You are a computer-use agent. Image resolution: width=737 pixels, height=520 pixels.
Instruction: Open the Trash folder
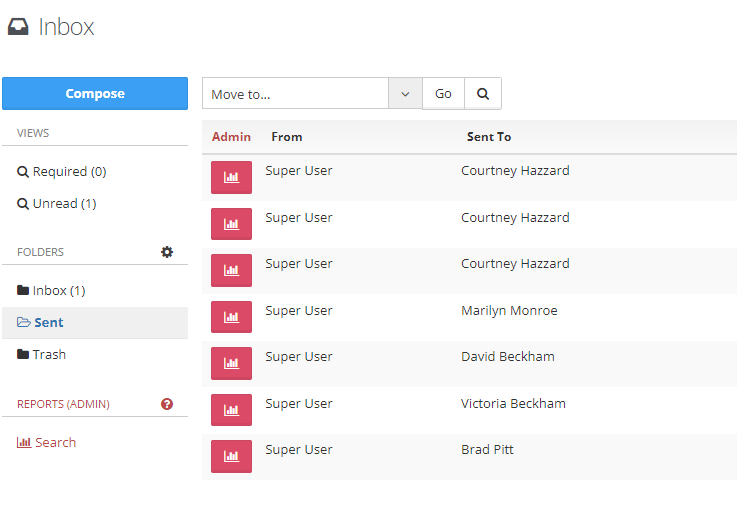49,355
